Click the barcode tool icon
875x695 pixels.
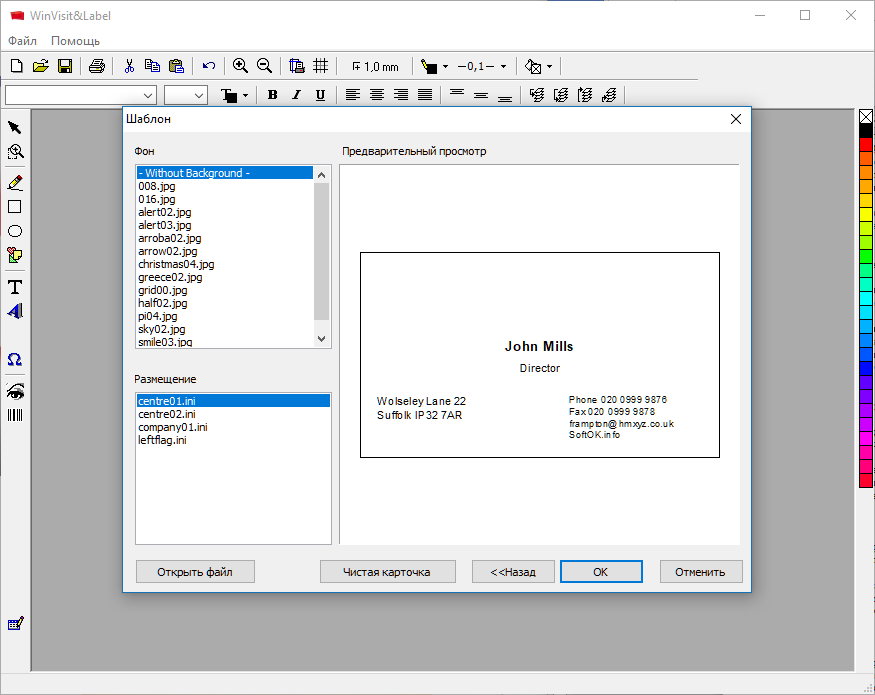pos(15,414)
